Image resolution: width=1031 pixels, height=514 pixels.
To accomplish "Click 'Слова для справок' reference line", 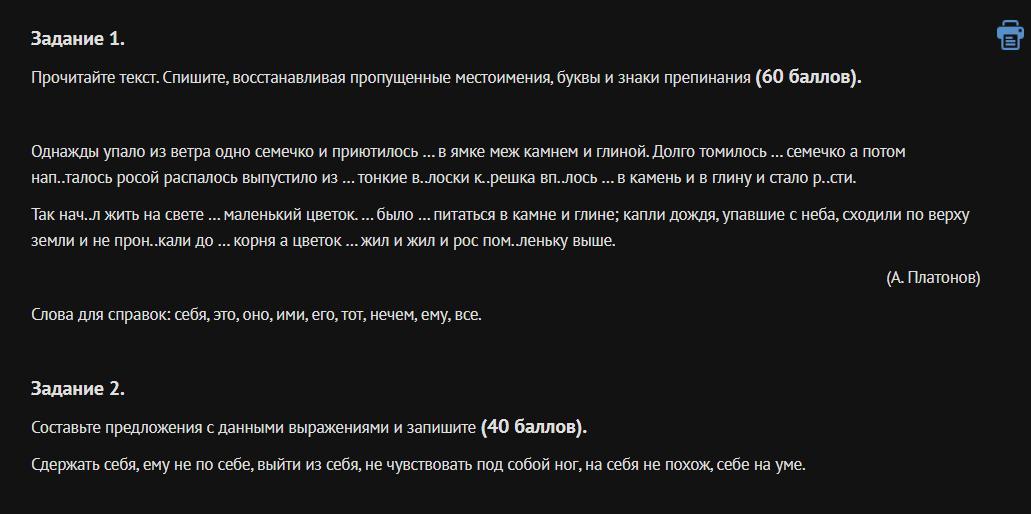I will pos(256,315).
